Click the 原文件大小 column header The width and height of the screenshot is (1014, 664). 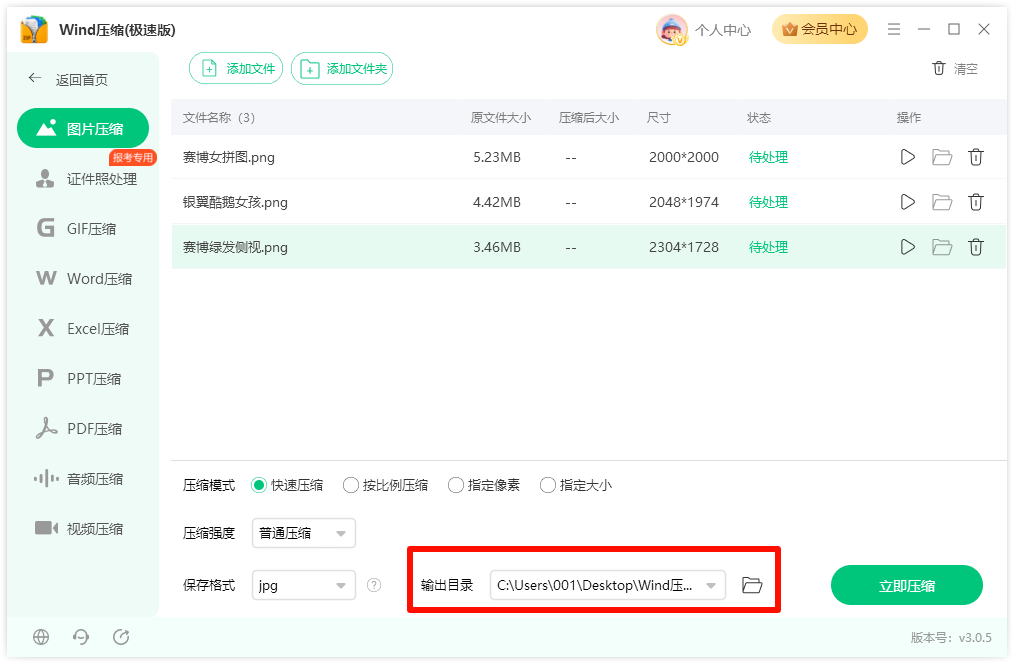point(501,118)
